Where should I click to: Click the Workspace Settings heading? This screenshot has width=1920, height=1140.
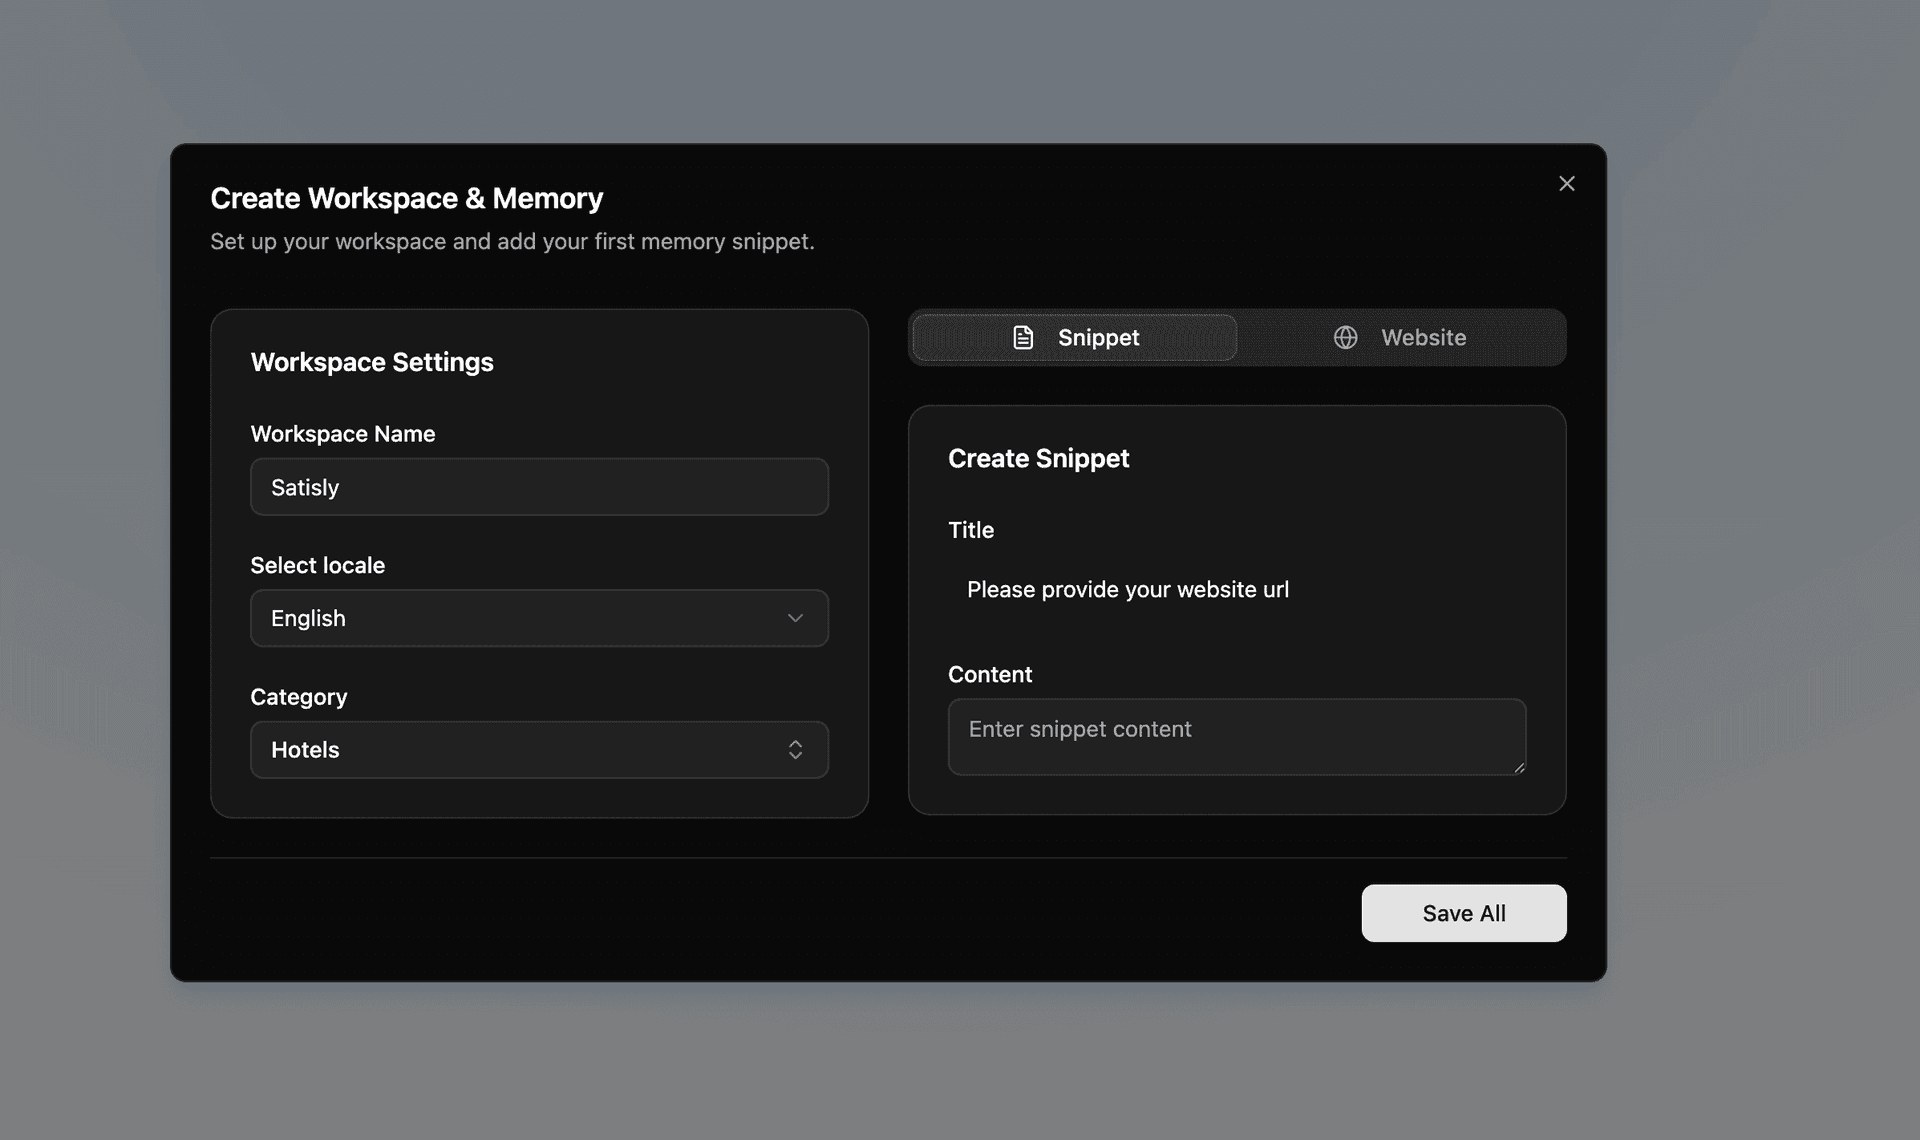371,362
